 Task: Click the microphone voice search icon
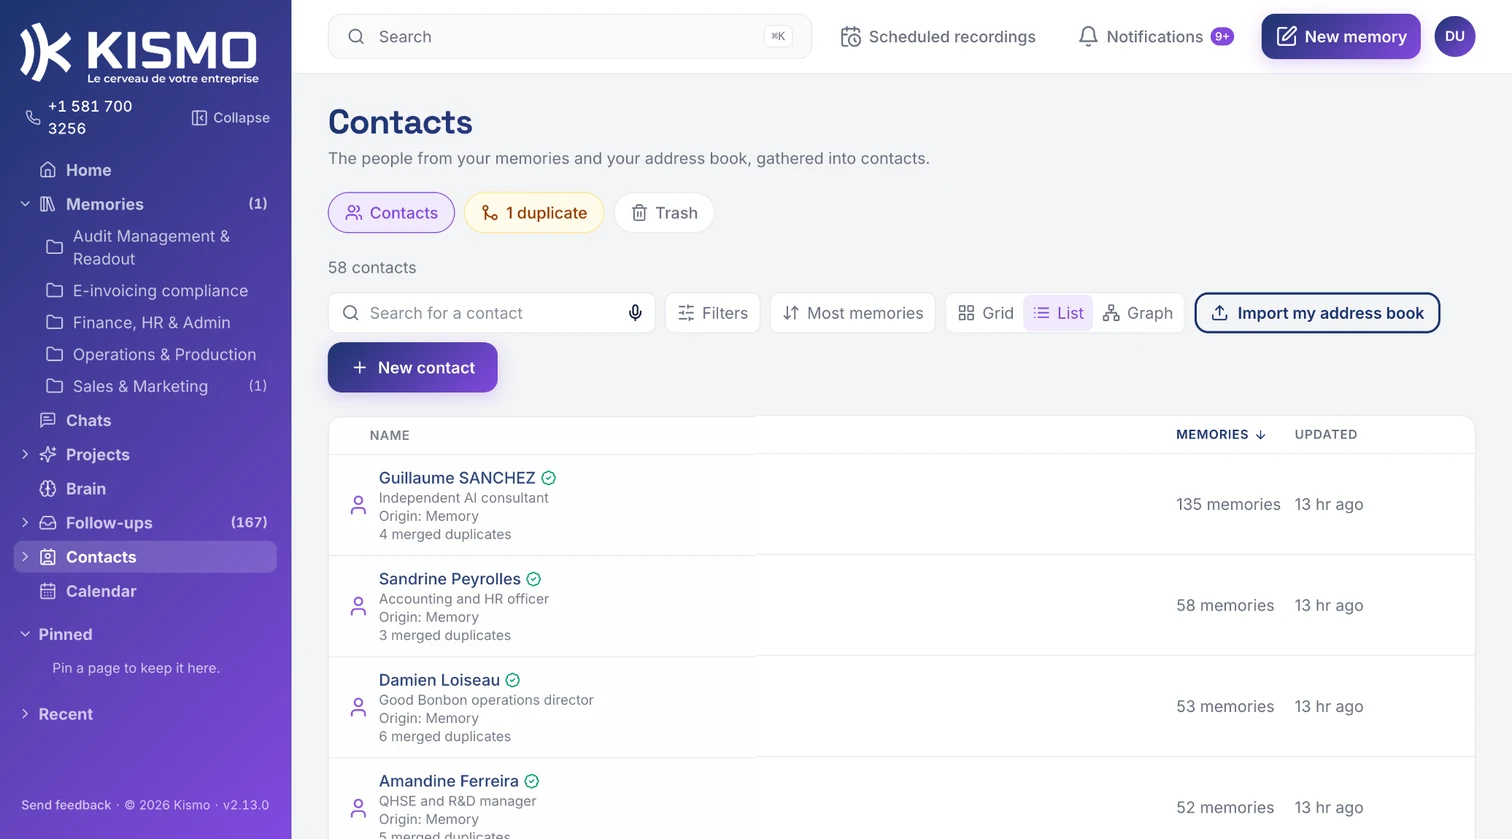[x=635, y=313]
